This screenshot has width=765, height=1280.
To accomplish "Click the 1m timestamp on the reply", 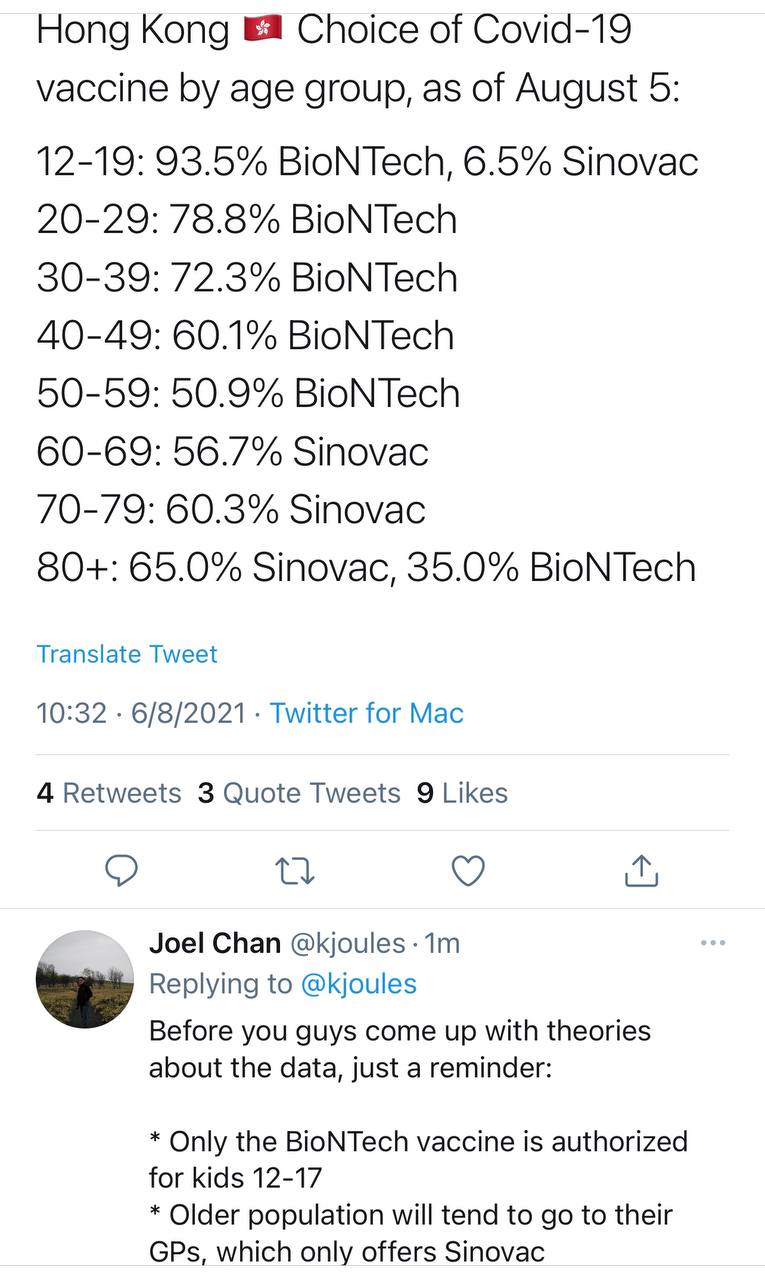I will click(x=442, y=943).
